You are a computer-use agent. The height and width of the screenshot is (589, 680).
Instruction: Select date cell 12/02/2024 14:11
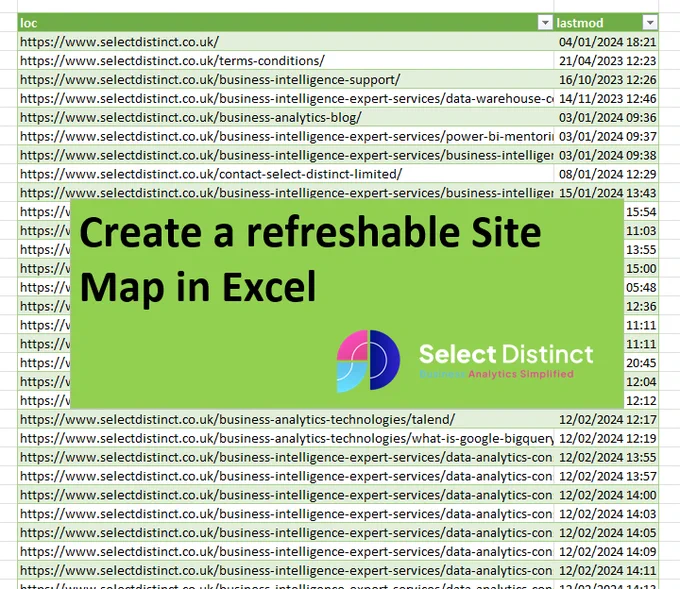pos(606,570)
